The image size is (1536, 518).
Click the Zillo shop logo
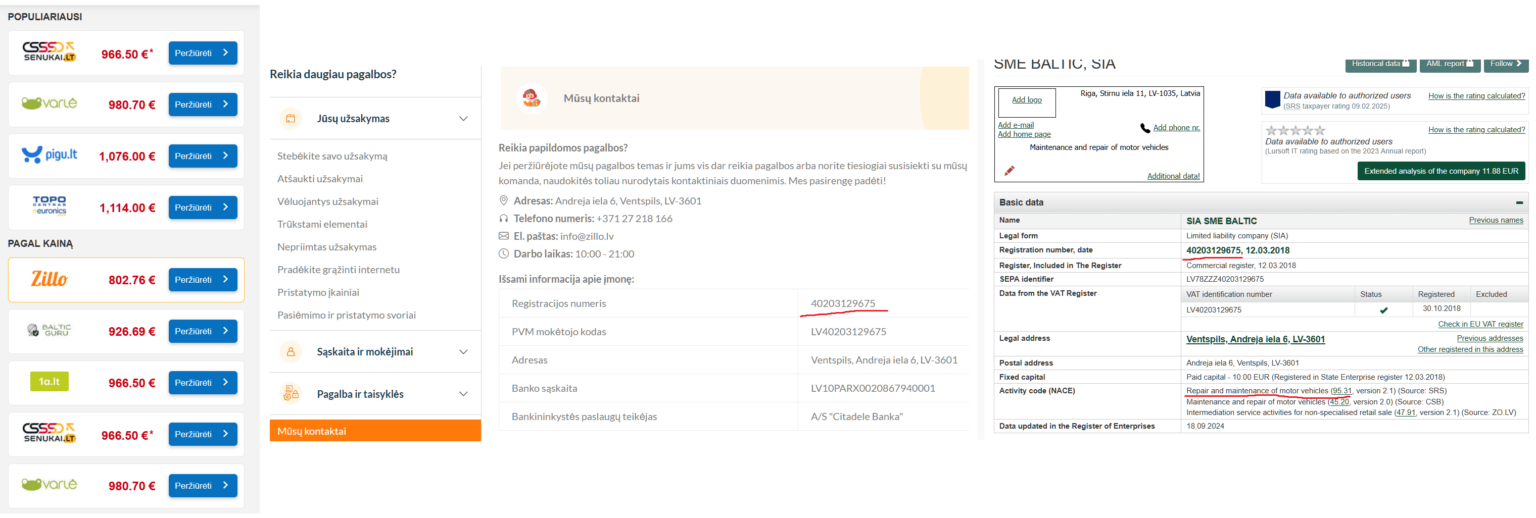tap(49, 279)
